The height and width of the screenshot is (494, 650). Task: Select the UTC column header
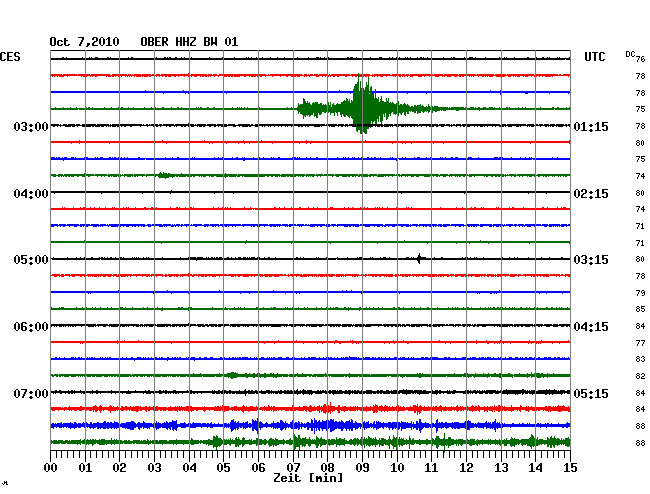click(595, 57)
